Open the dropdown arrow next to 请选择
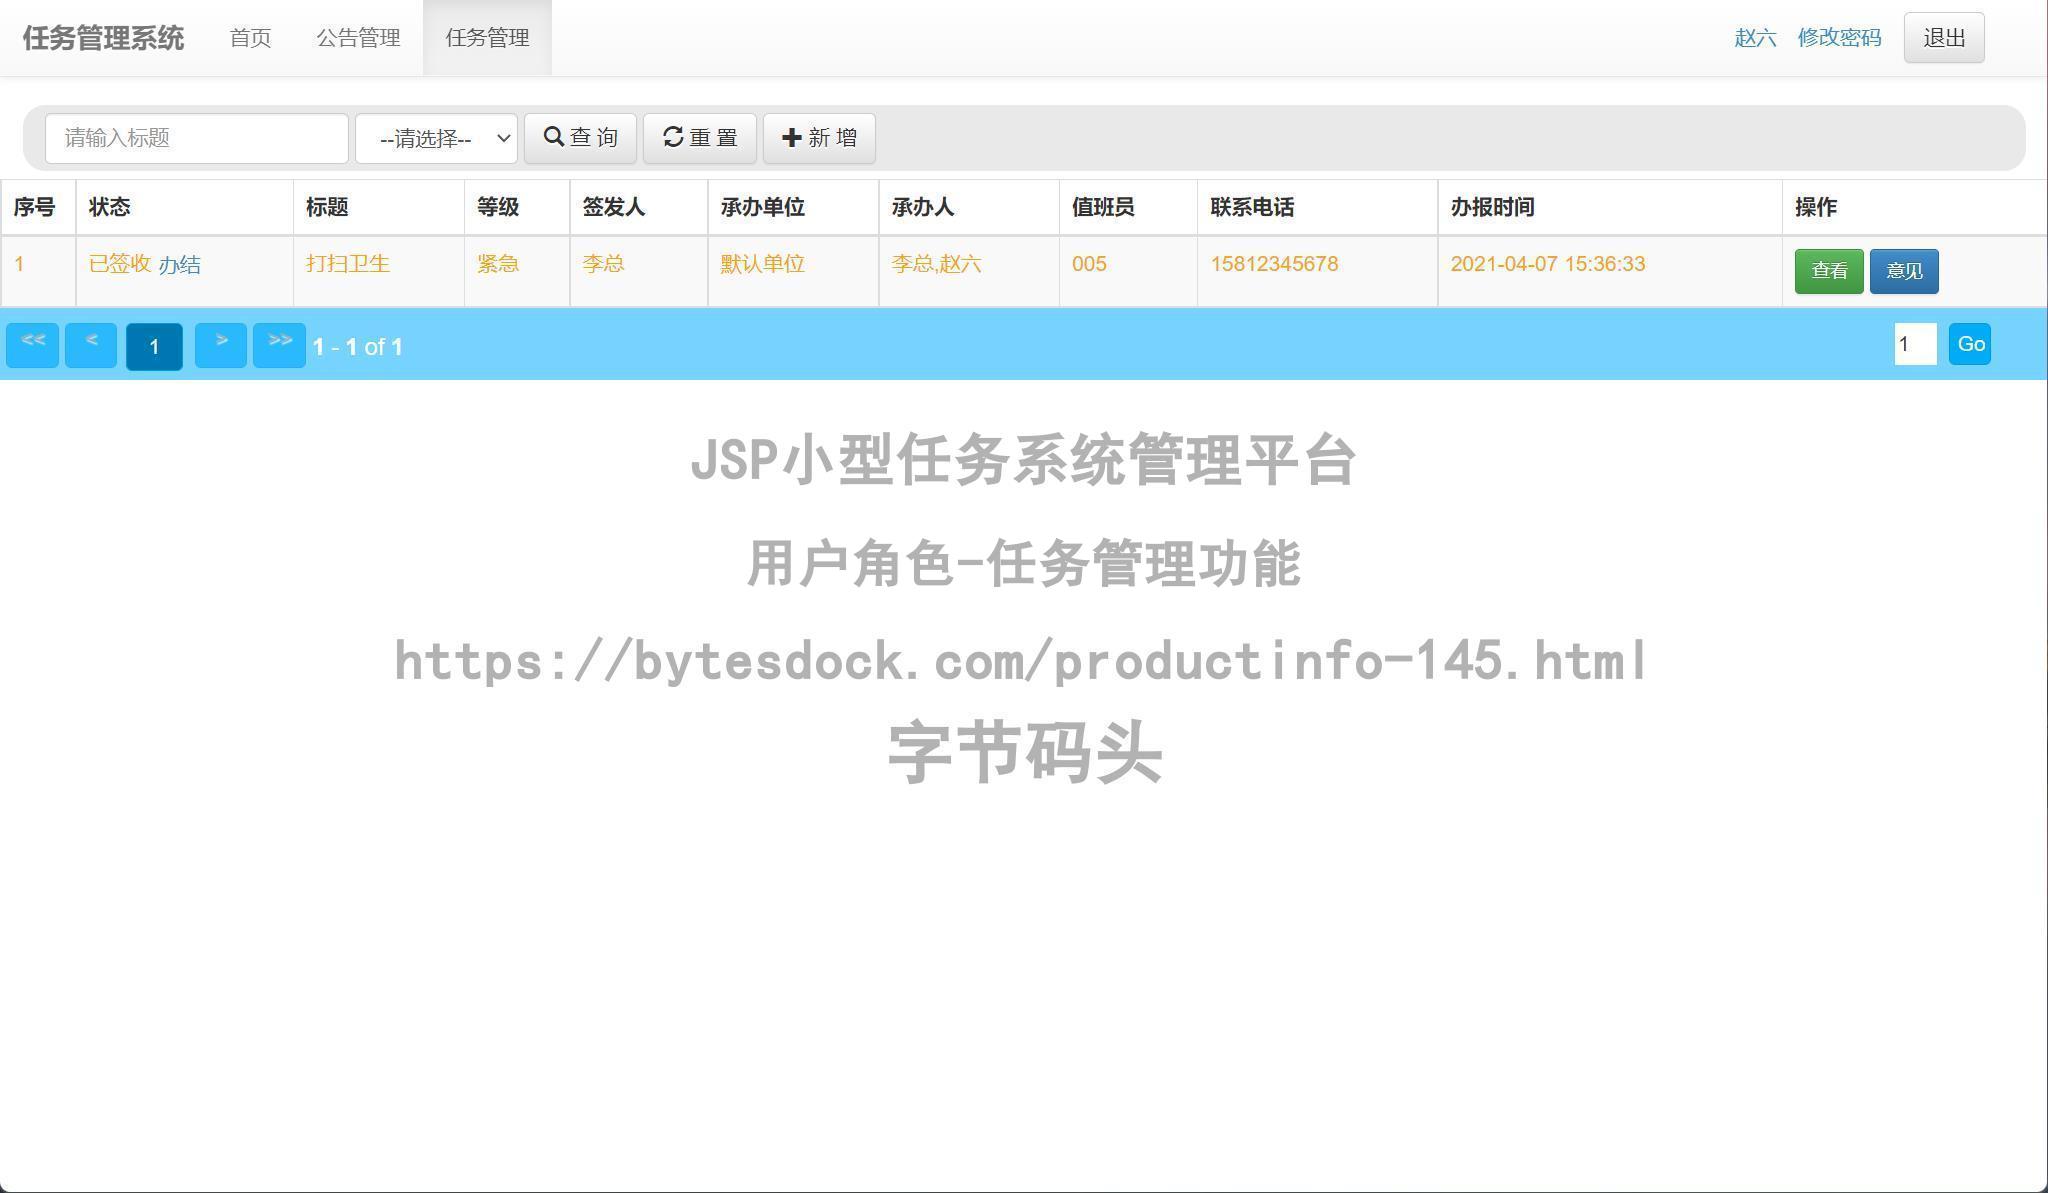 (502, 138)
